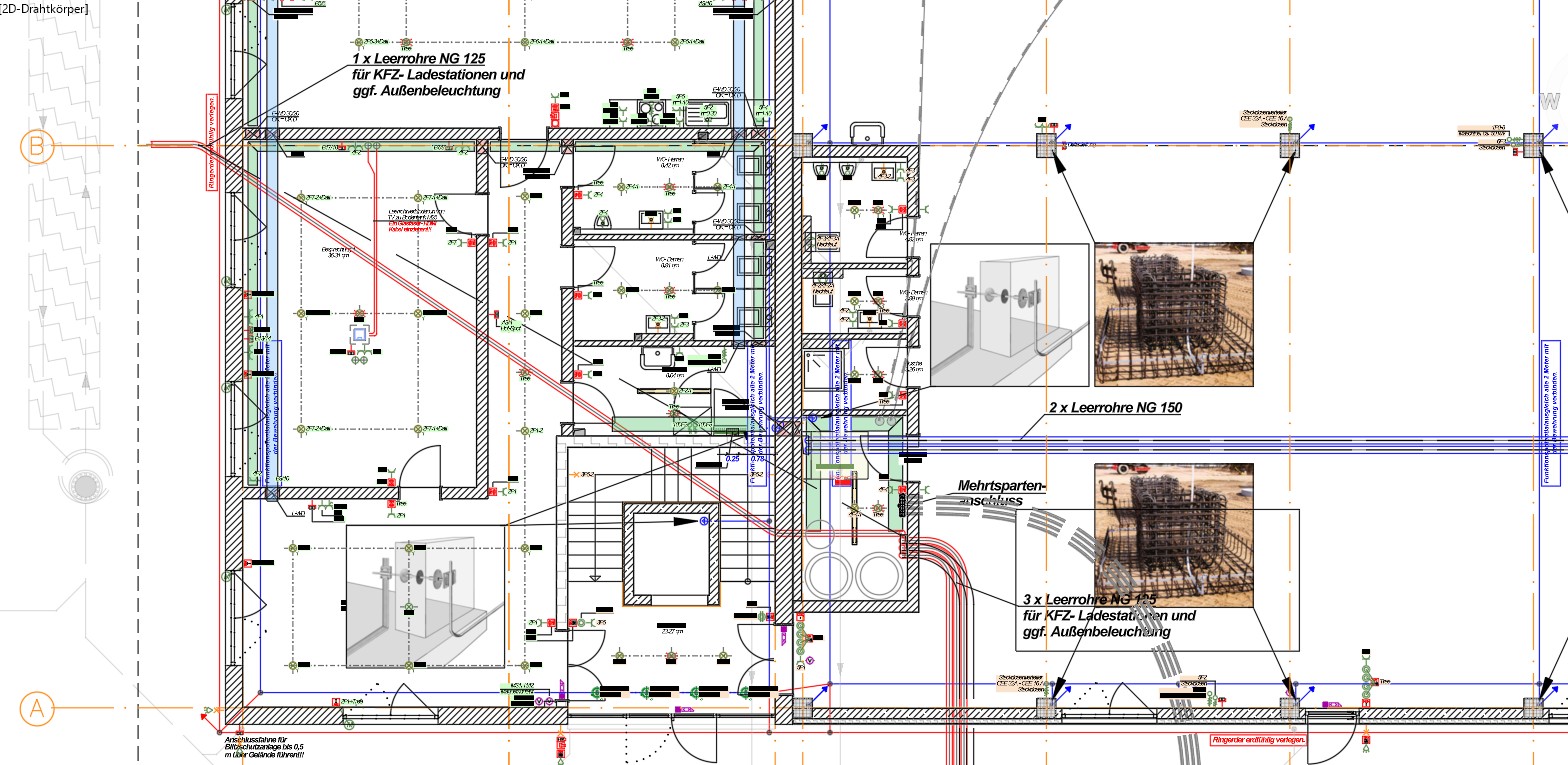Click the [2D-Drahtkörper] visual style control

click(45, 9)
